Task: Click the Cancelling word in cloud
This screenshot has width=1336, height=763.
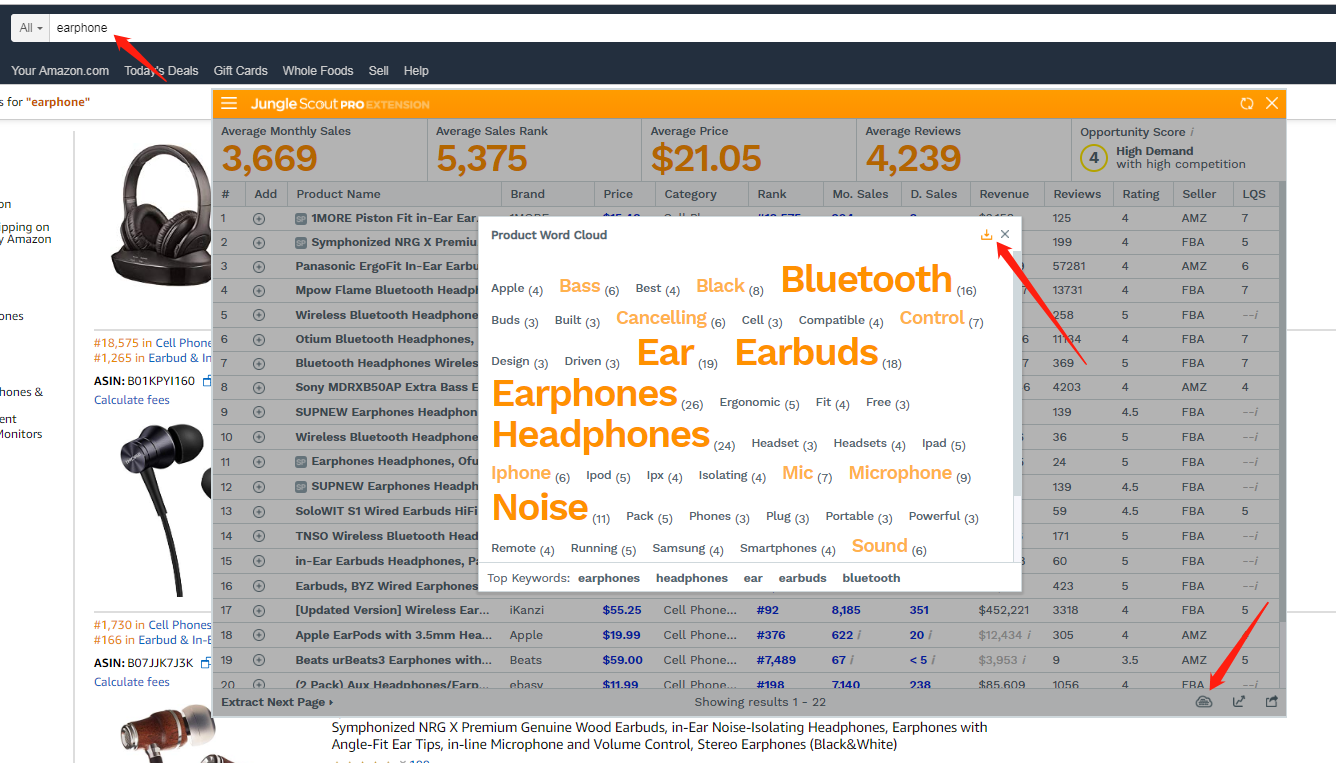Action: point(661,318)
